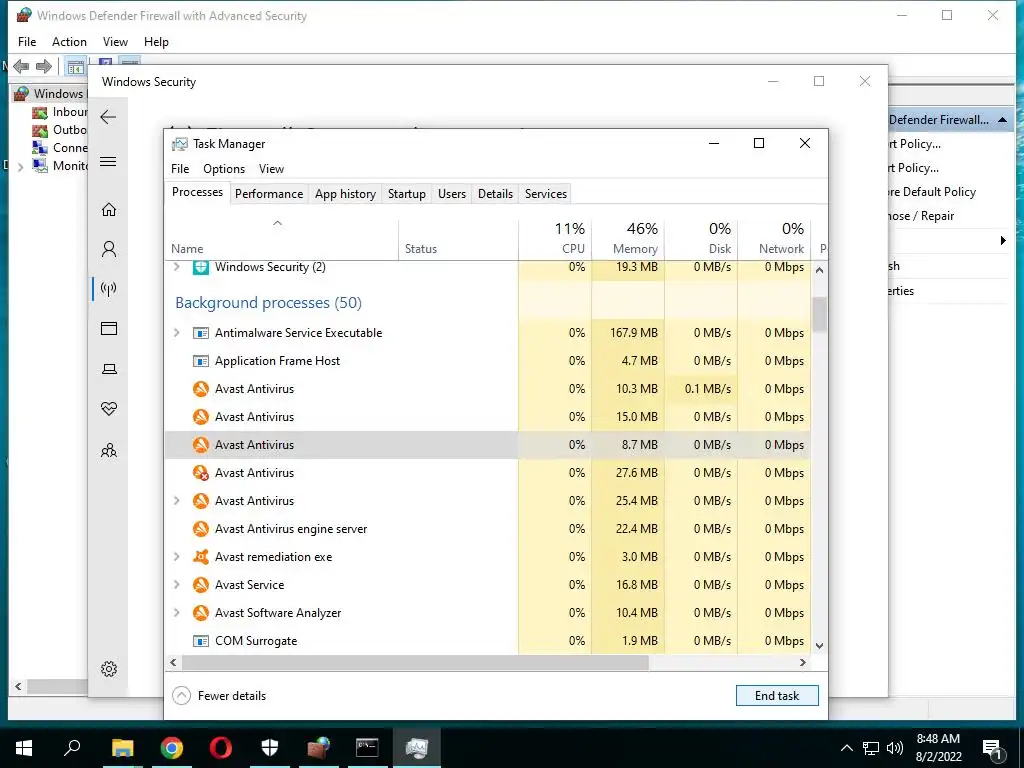1024x768 pixels.
Task: Sort processes by Memory column
Action: 628,238
